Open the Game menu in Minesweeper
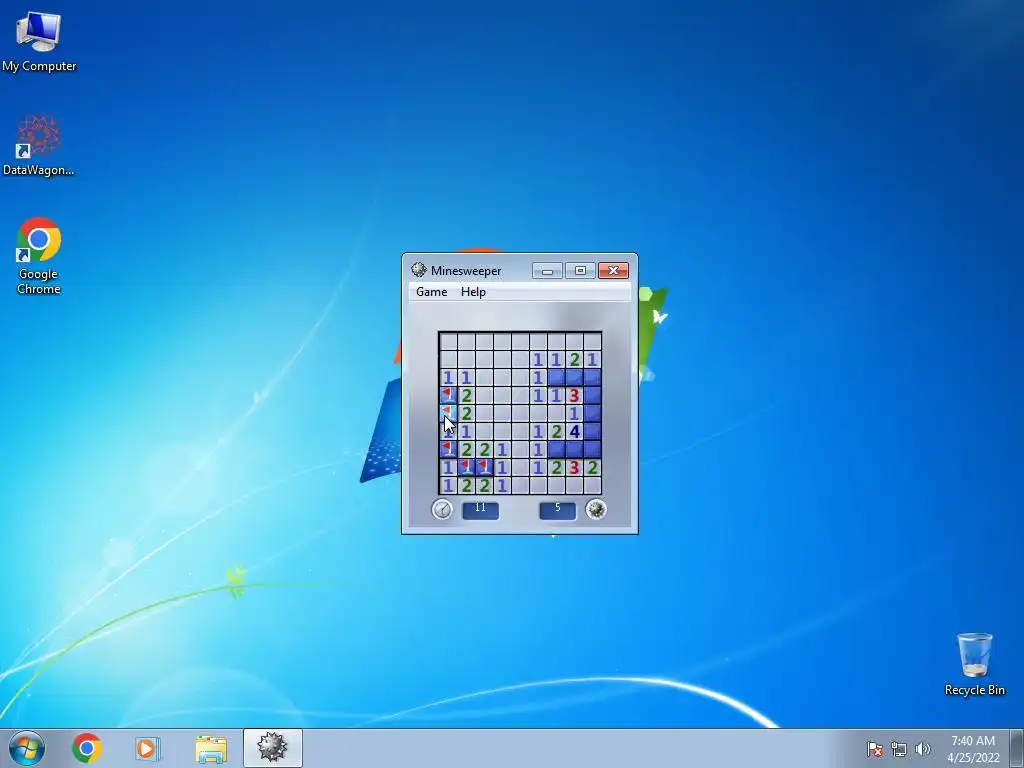This screenshot has width=1024, height=768. (432, 292)
